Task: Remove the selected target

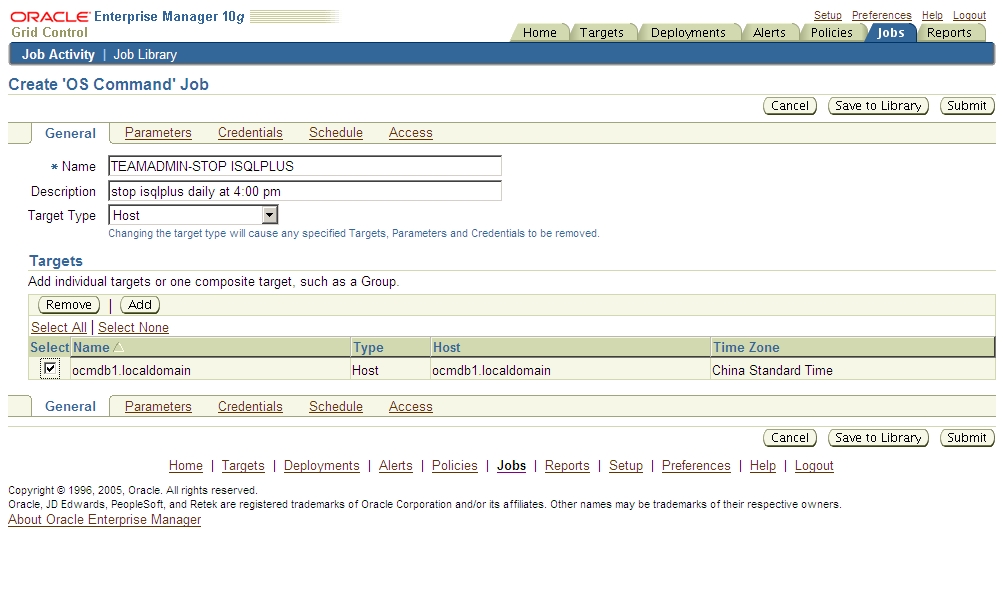Action: tap(69, 305)
